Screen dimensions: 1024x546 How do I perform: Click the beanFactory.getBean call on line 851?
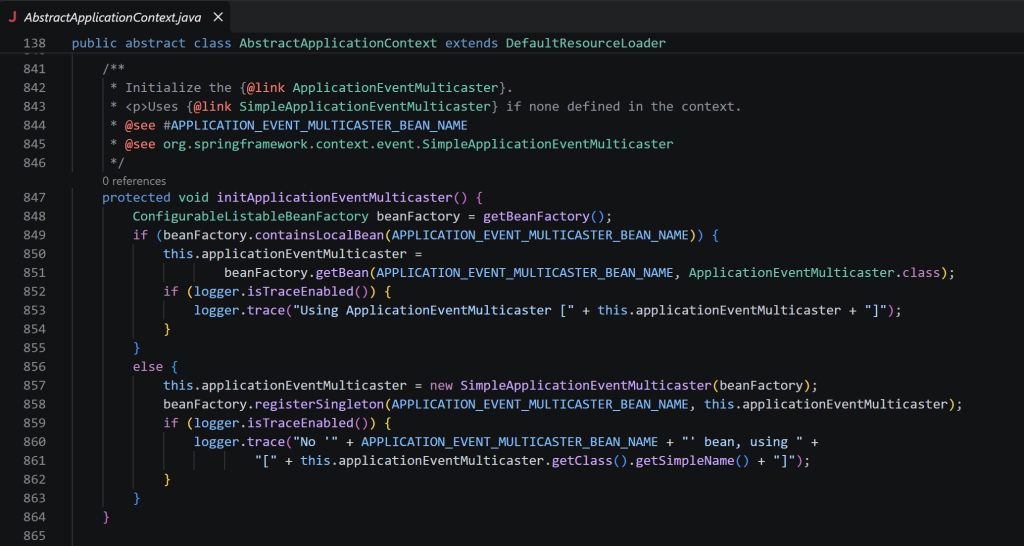coord(296,273)
